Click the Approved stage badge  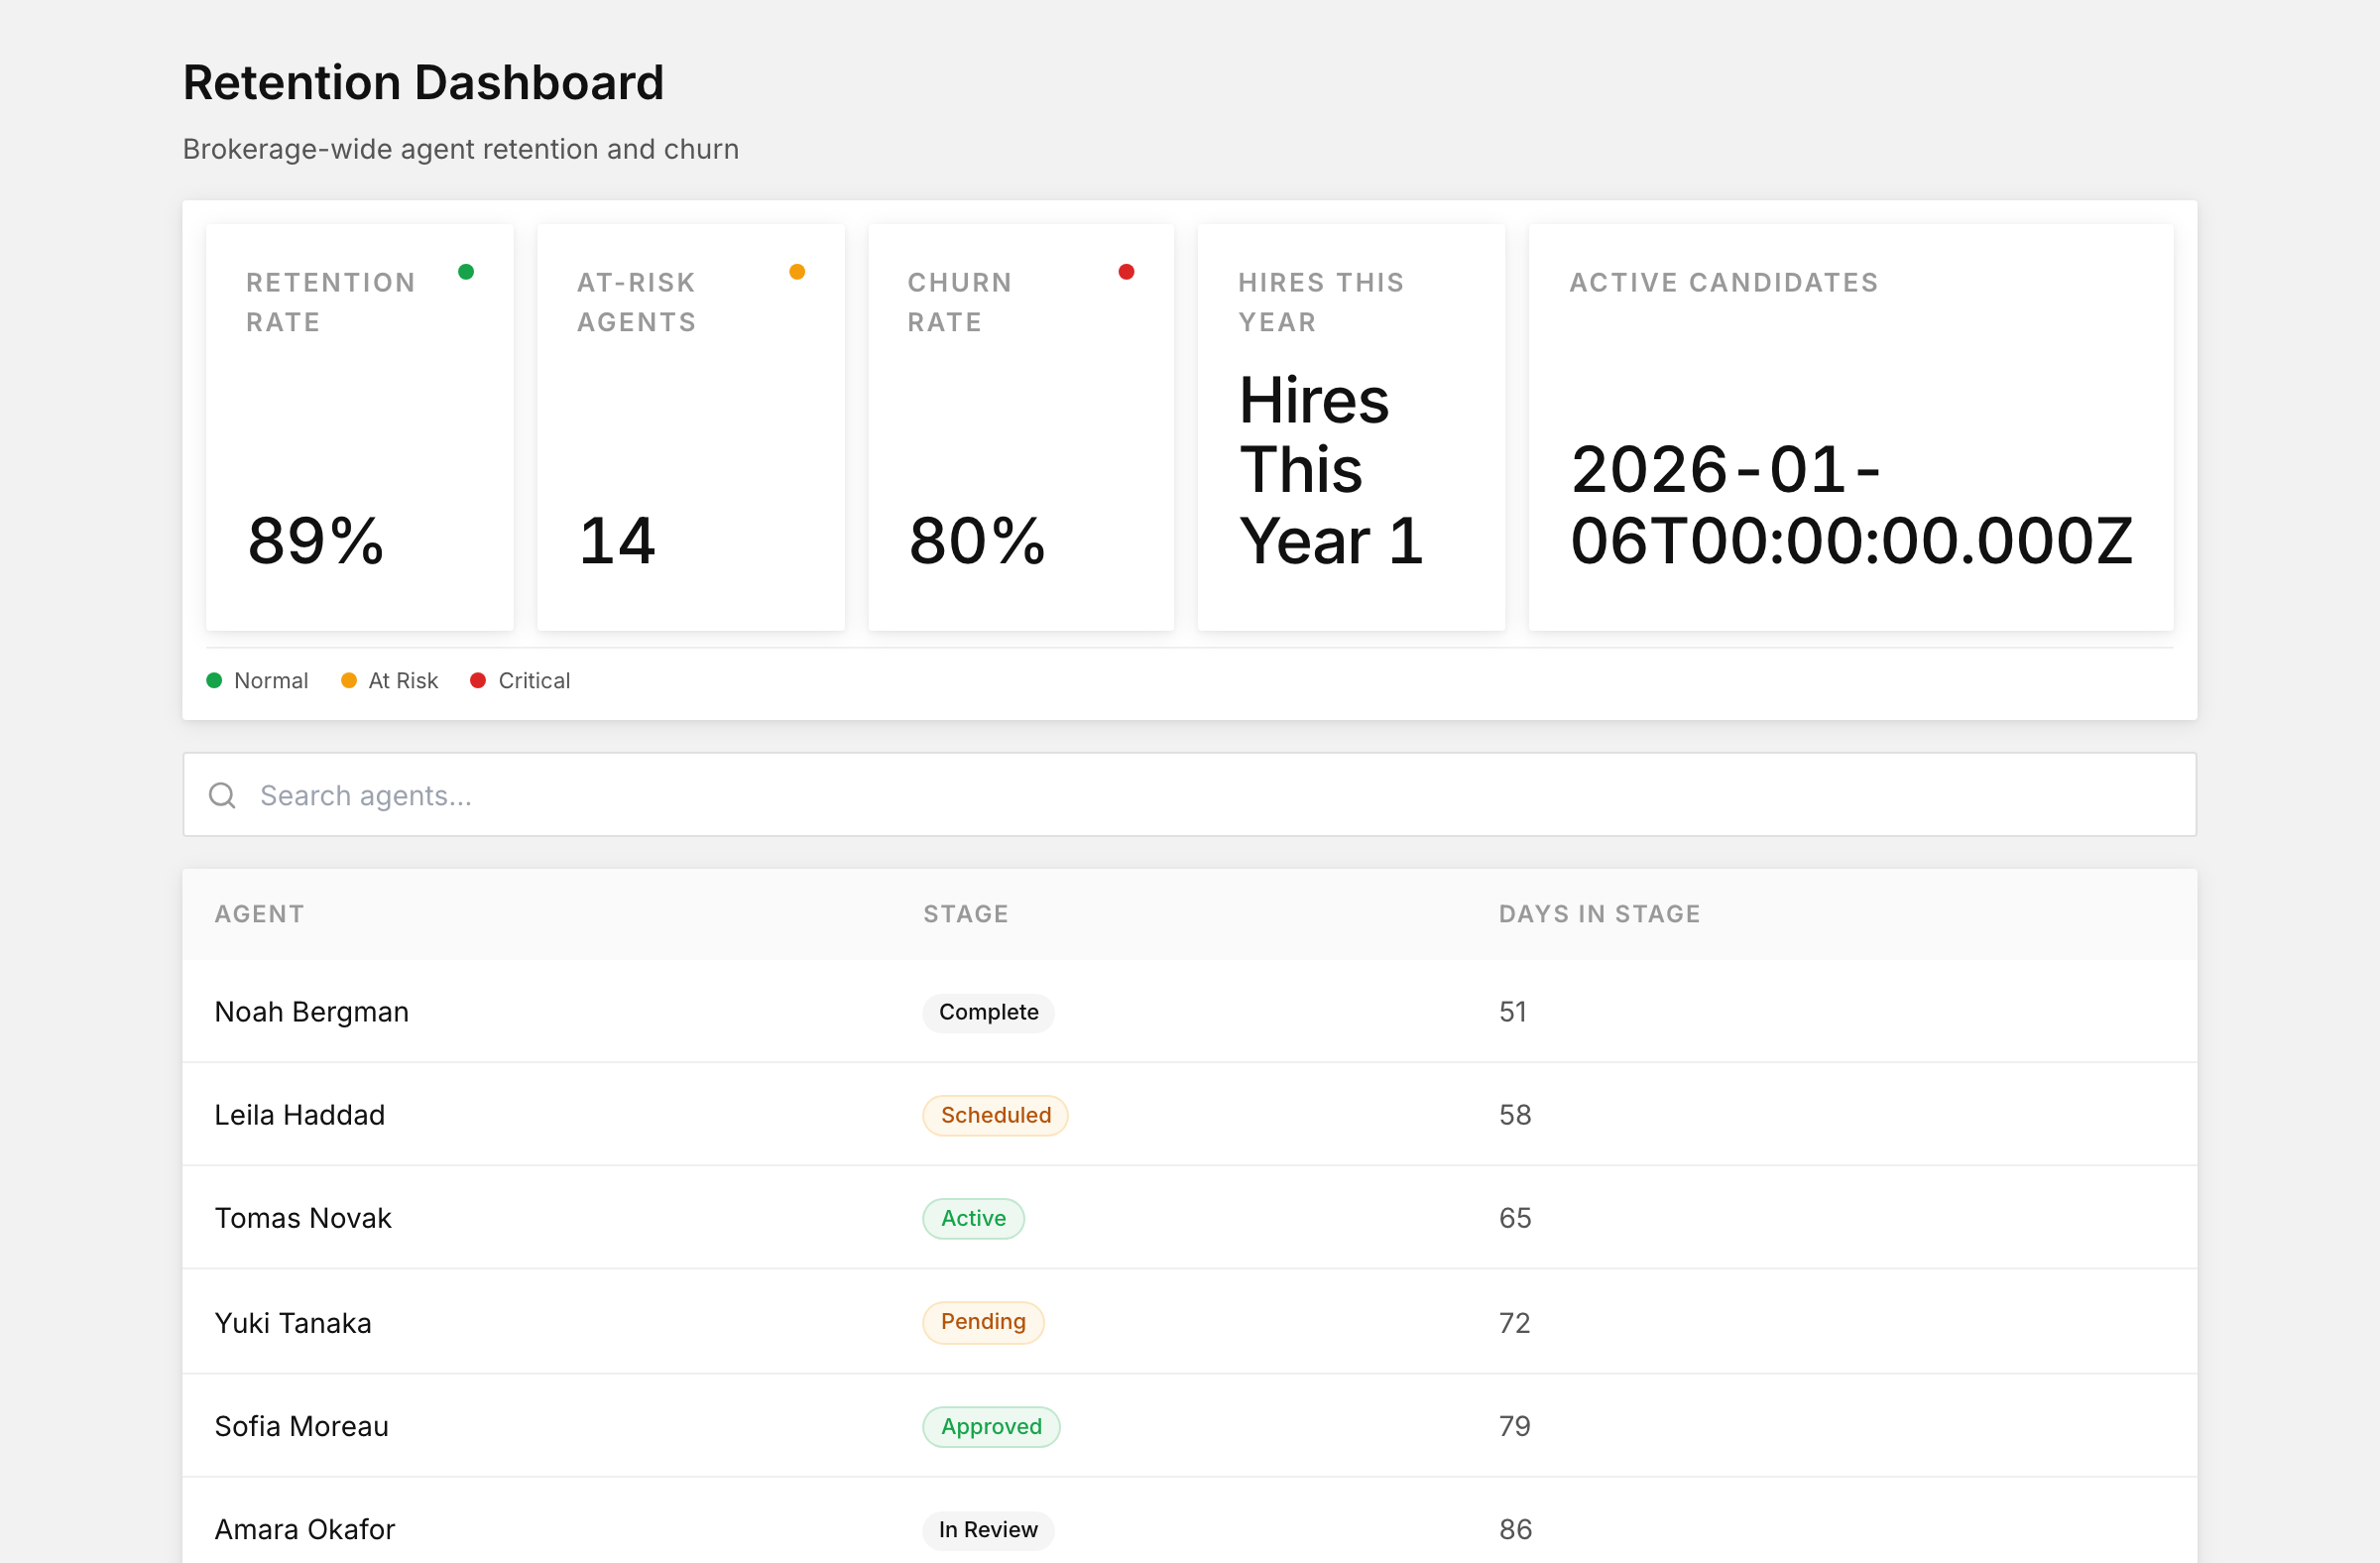[991, 1426]
